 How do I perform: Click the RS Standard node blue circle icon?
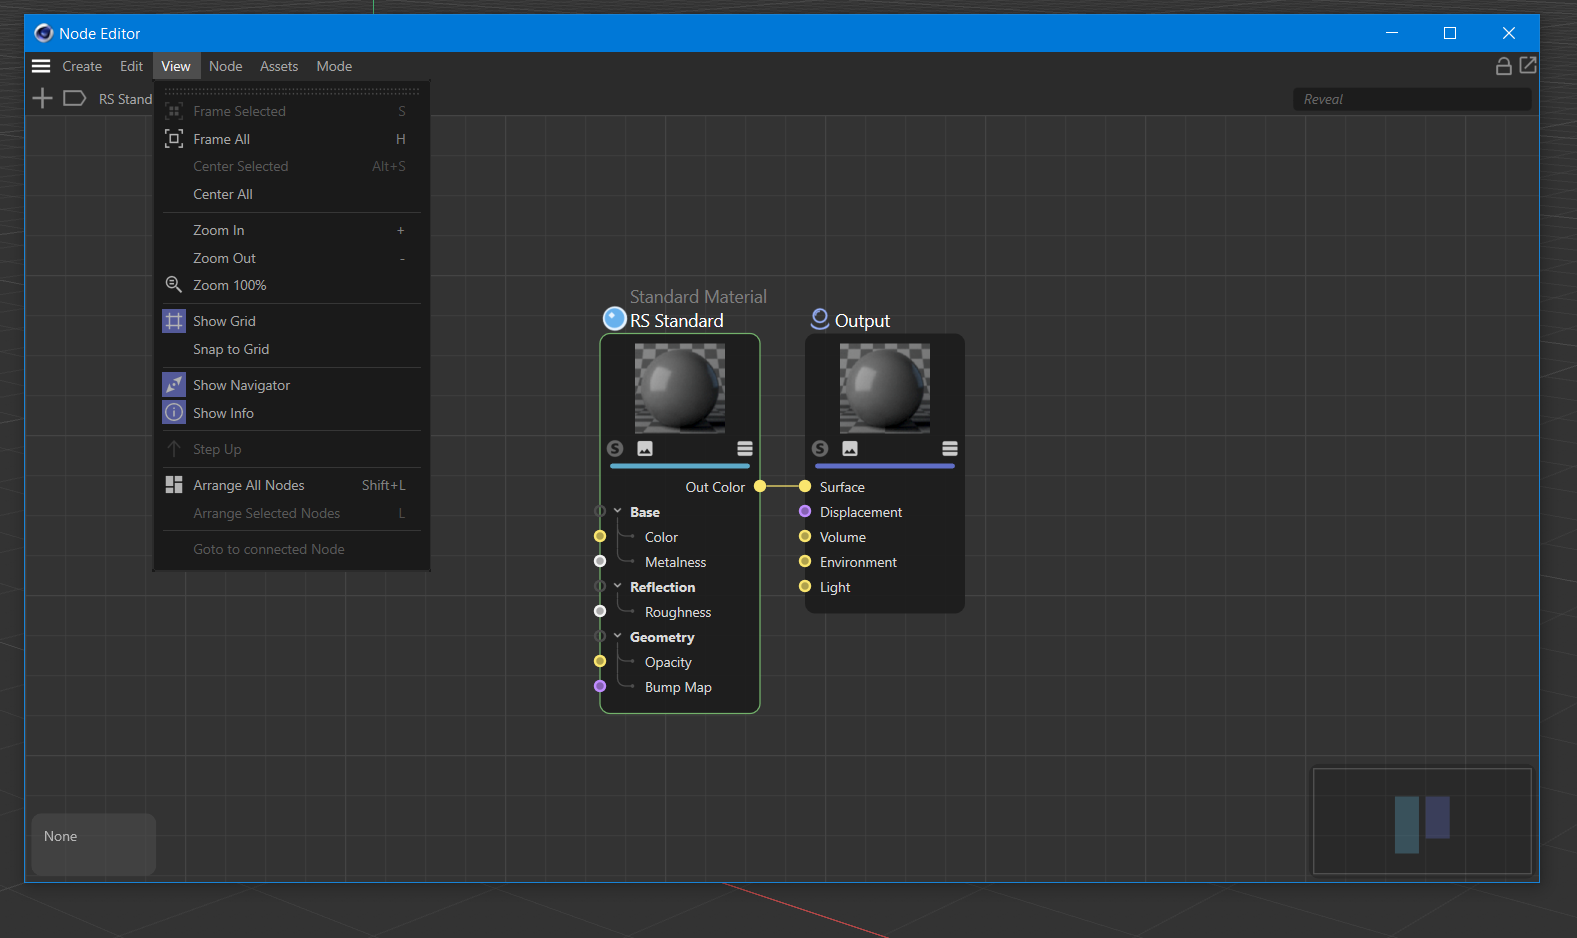tap(615, 319)
